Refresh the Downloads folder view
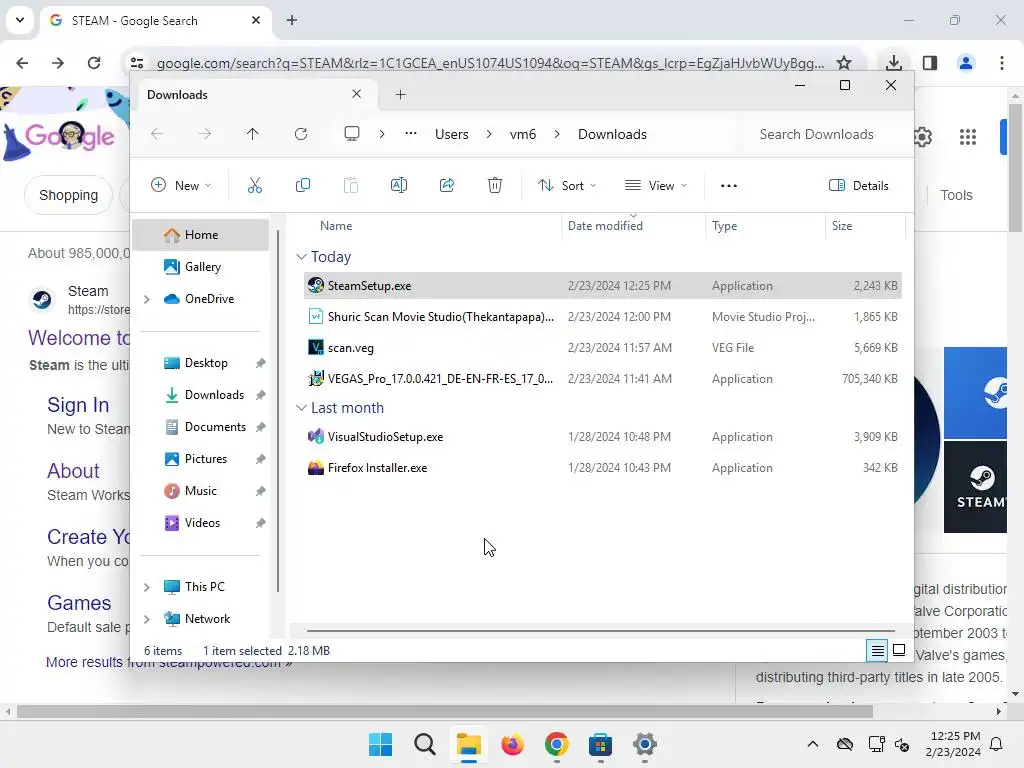The image size is (1024, 768). [x=301, y=134]
